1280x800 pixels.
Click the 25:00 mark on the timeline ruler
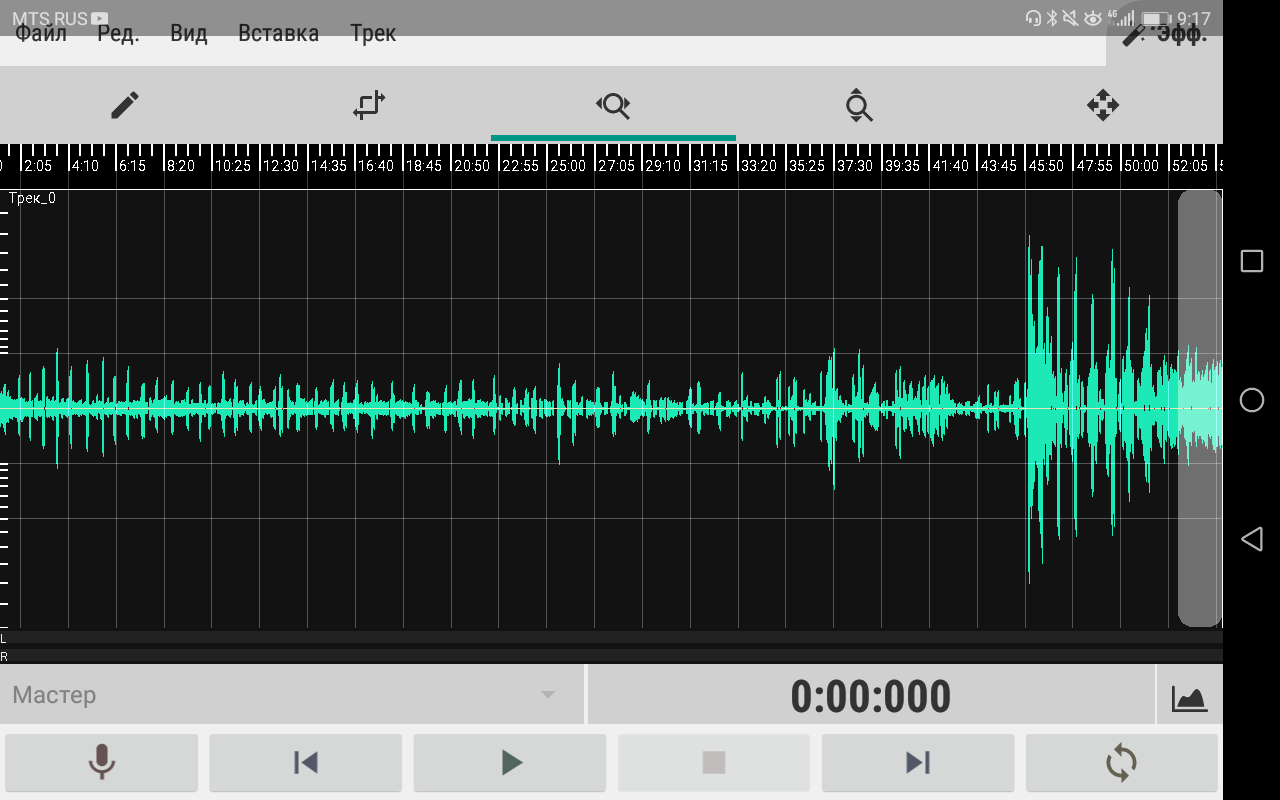(x=568, y=166)
